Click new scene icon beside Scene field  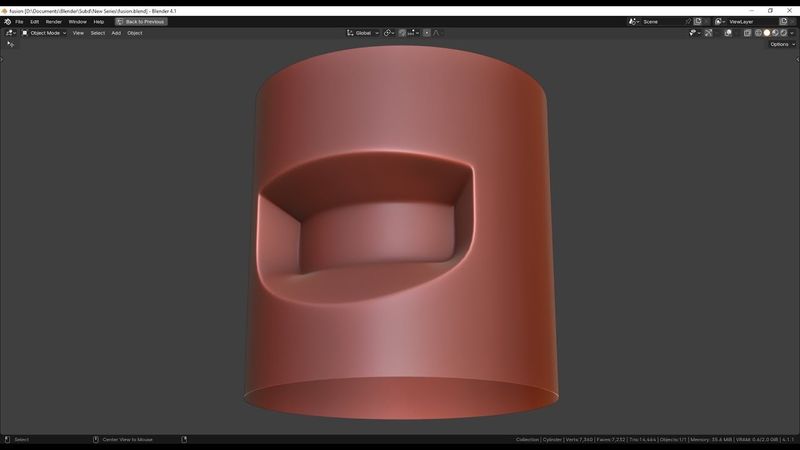pos(698,21)
